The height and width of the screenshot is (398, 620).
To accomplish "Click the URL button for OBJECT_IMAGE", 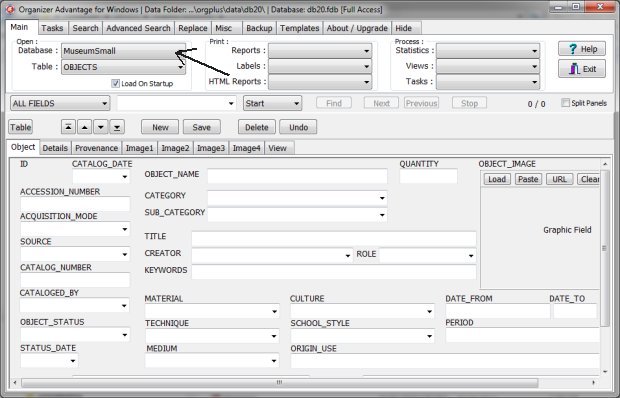I will (x=559, y=179).
